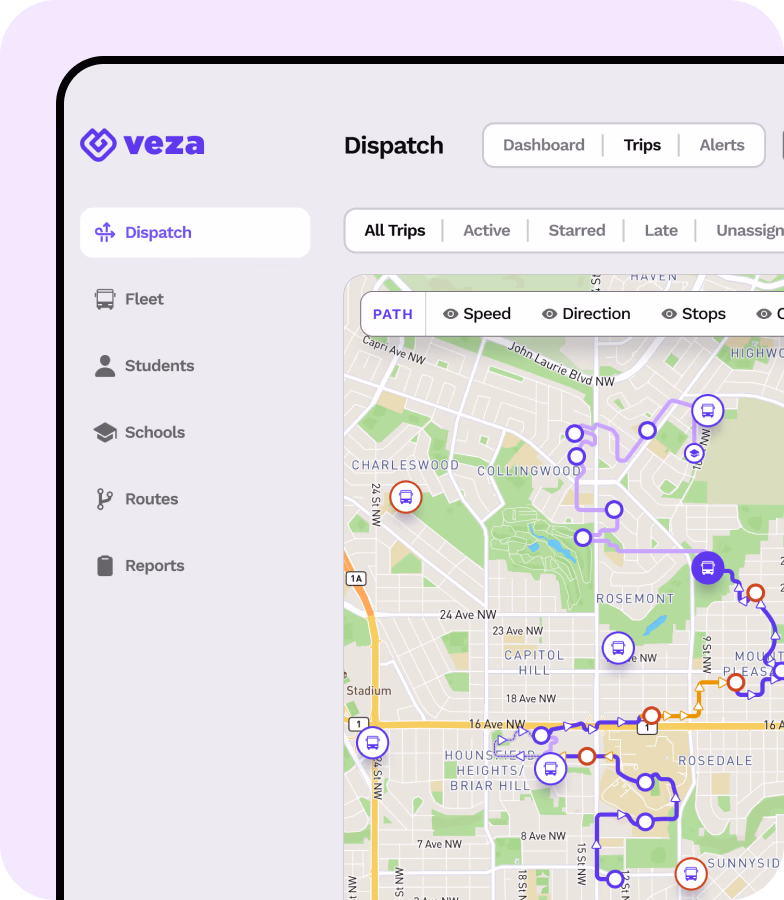Select the Trips tab
This screenshot has width=784, height=900.
642,145
